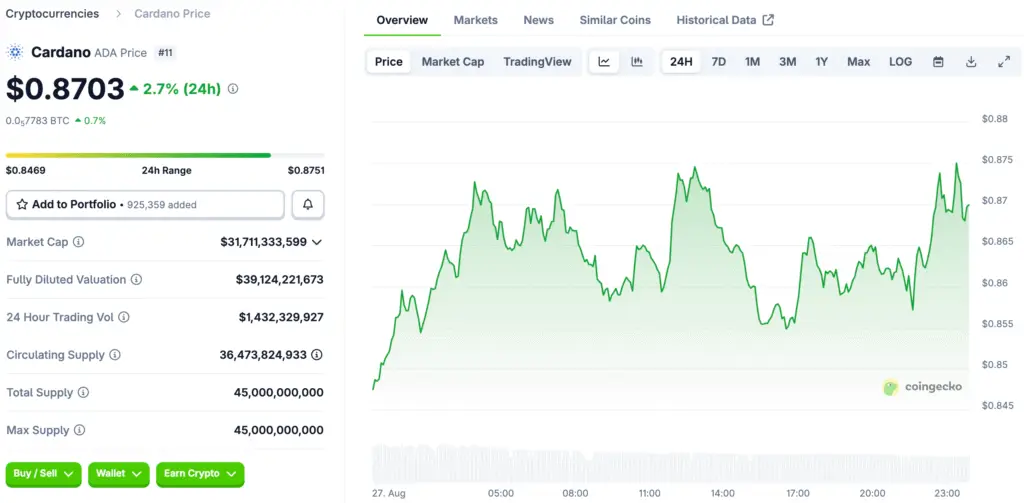Open the Similar Coins tab
The image size is (1024, 503).
(x=615, y=20)
